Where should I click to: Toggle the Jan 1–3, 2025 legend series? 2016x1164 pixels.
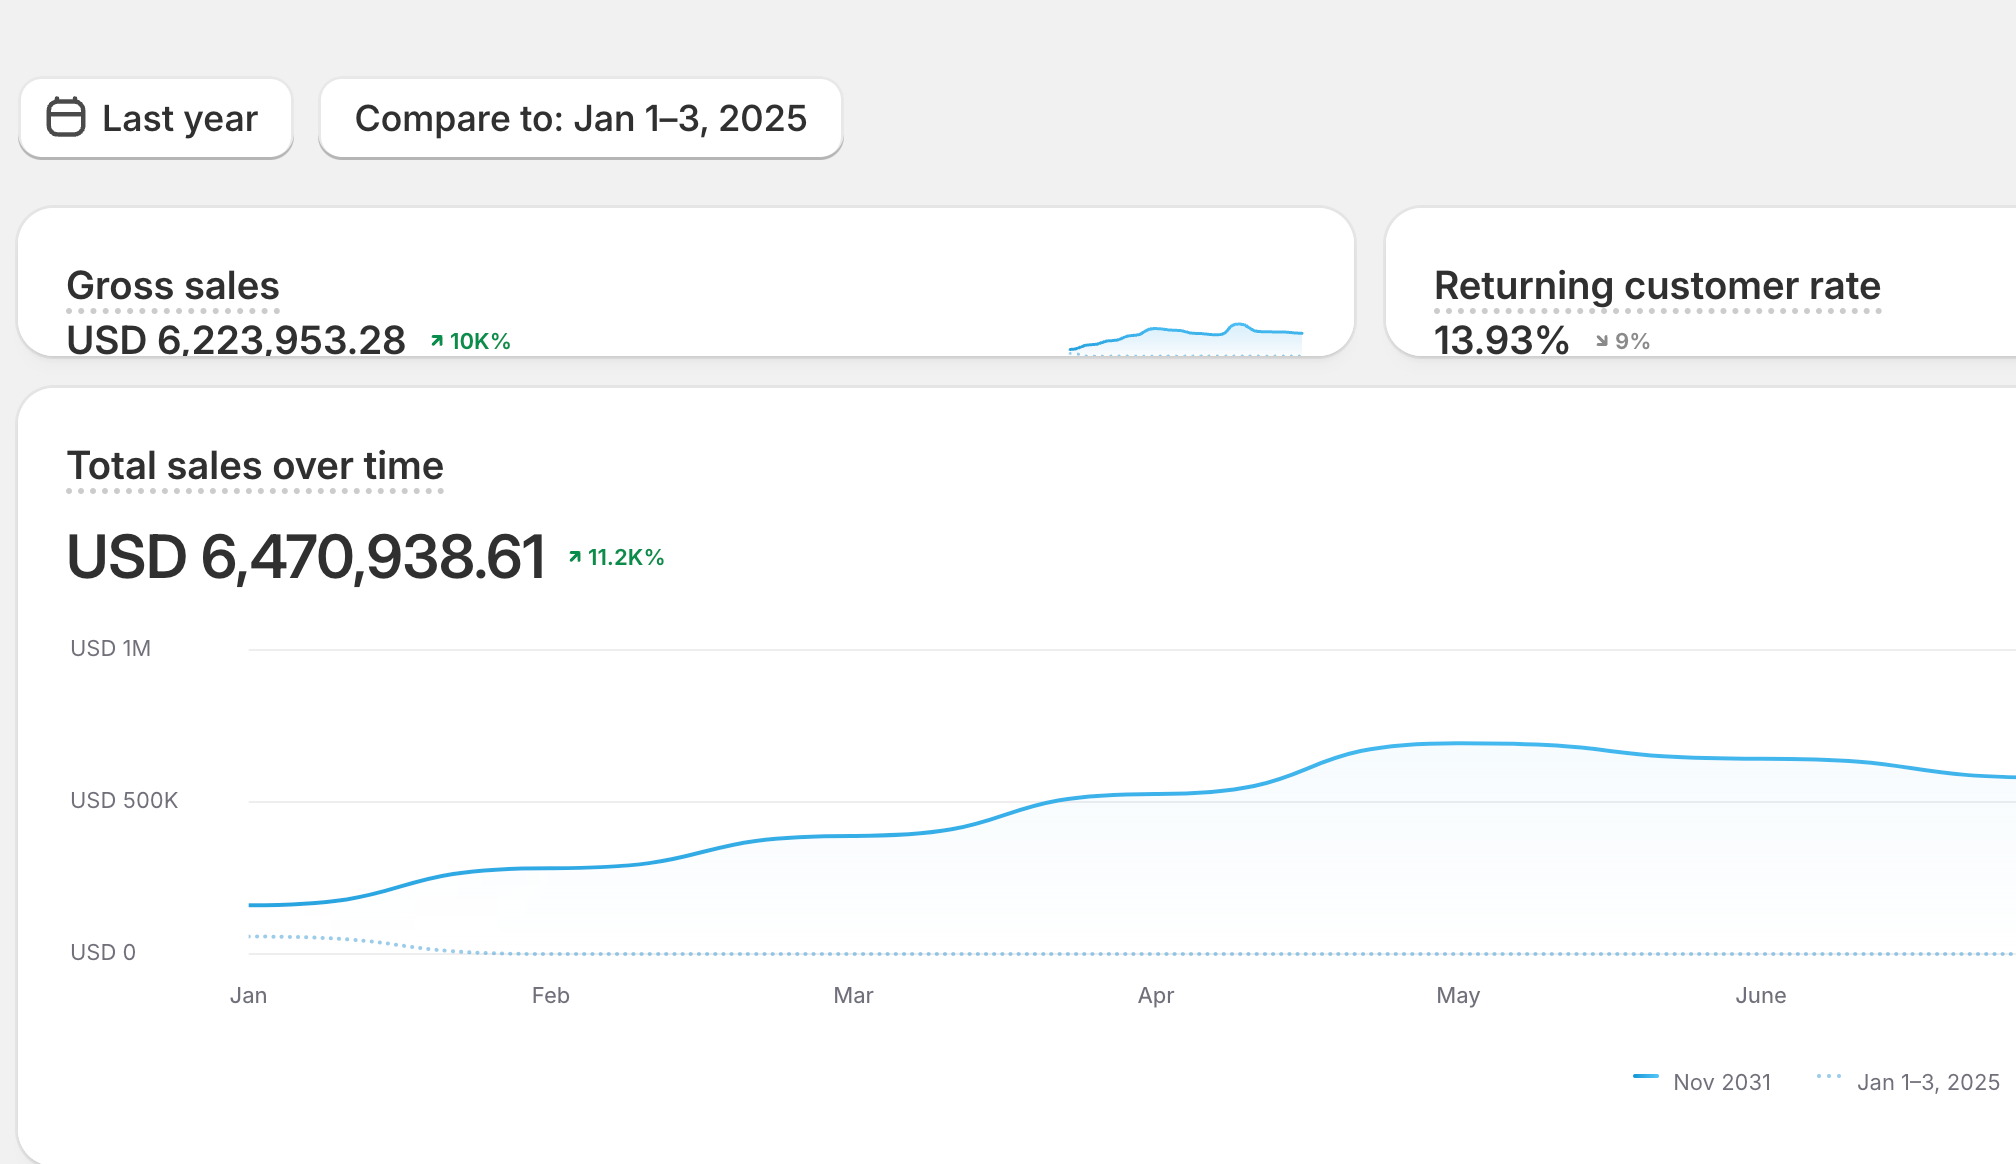1927,1082
